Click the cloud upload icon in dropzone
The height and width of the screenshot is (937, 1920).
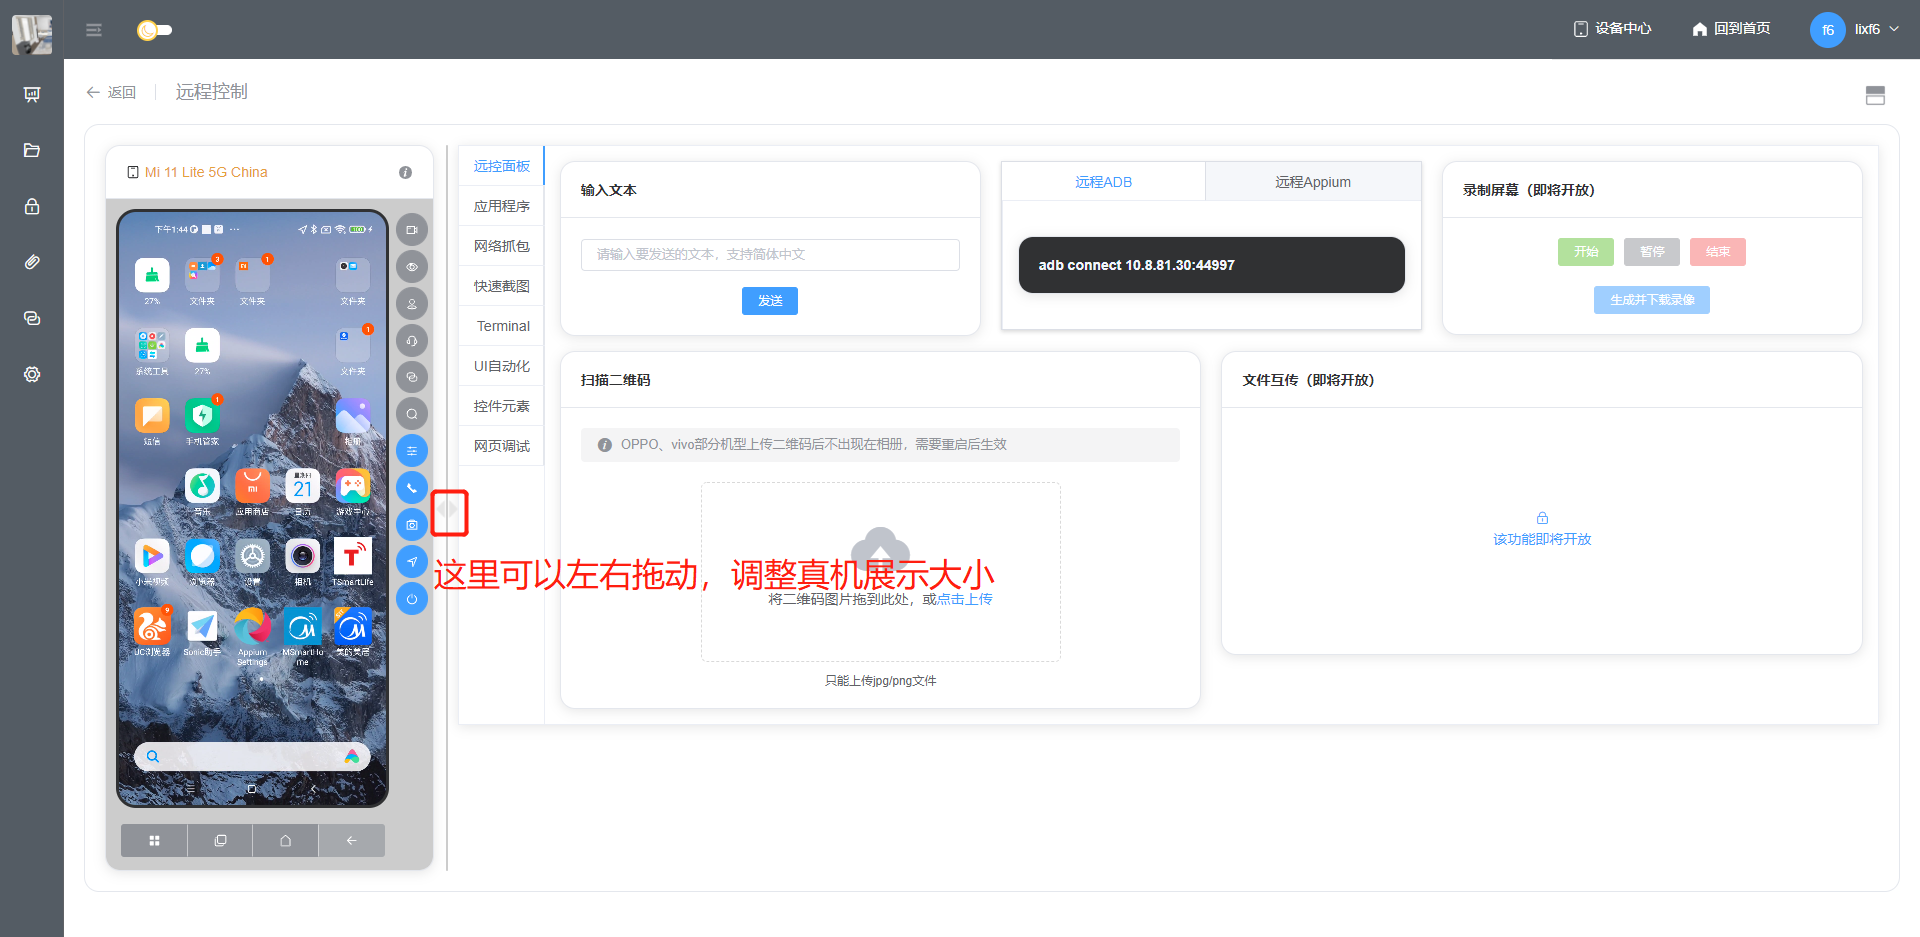(880, 550)
